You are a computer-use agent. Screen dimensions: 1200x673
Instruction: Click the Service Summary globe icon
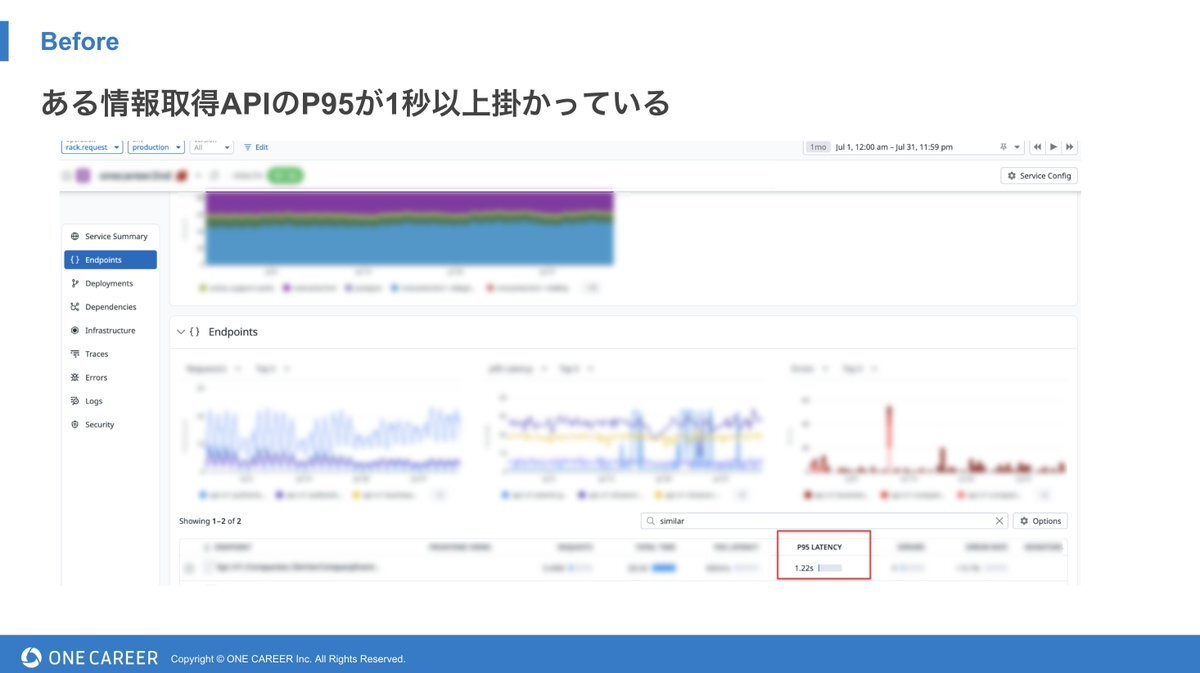tap(75, 236)
